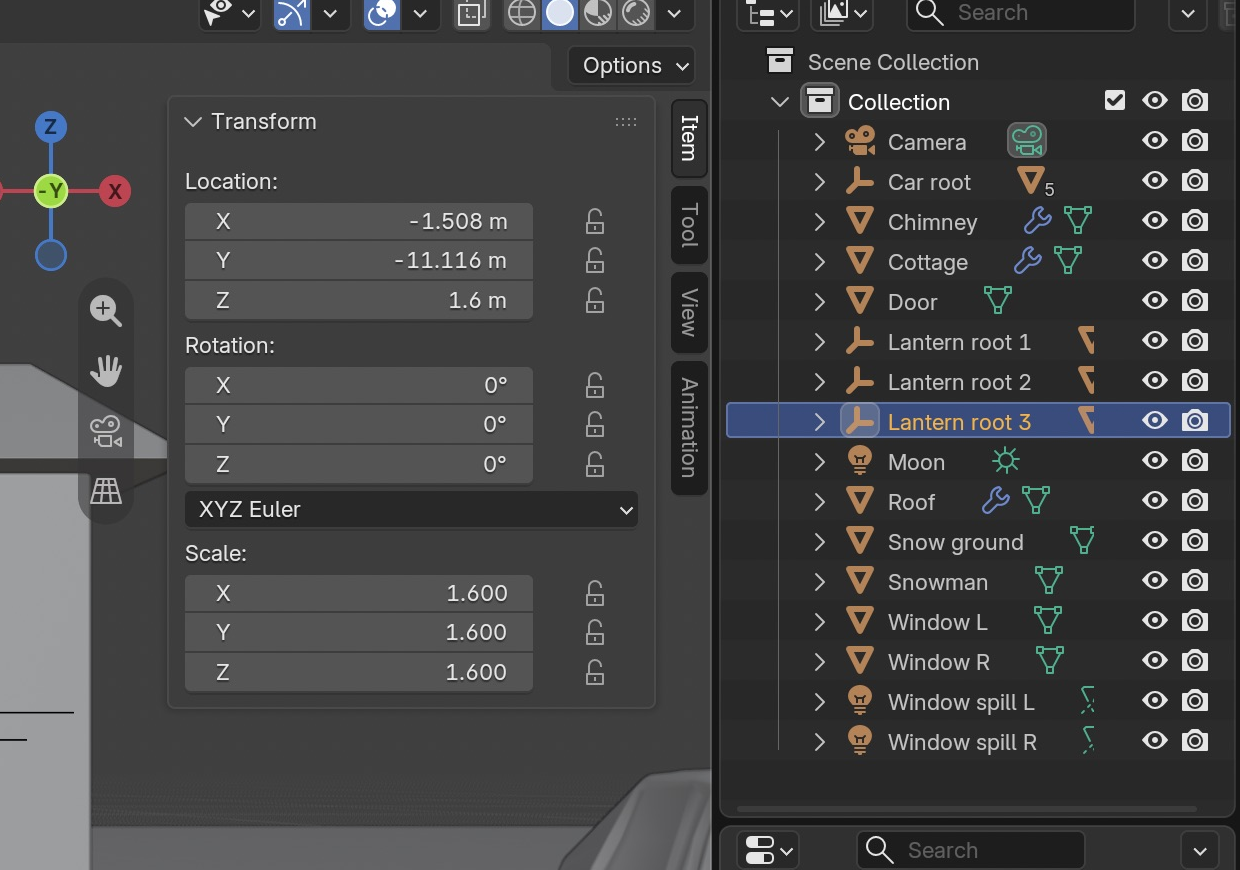Hide Lantern root 3 eye toggle
The image size is (1240, 870).
(1155, 421)
